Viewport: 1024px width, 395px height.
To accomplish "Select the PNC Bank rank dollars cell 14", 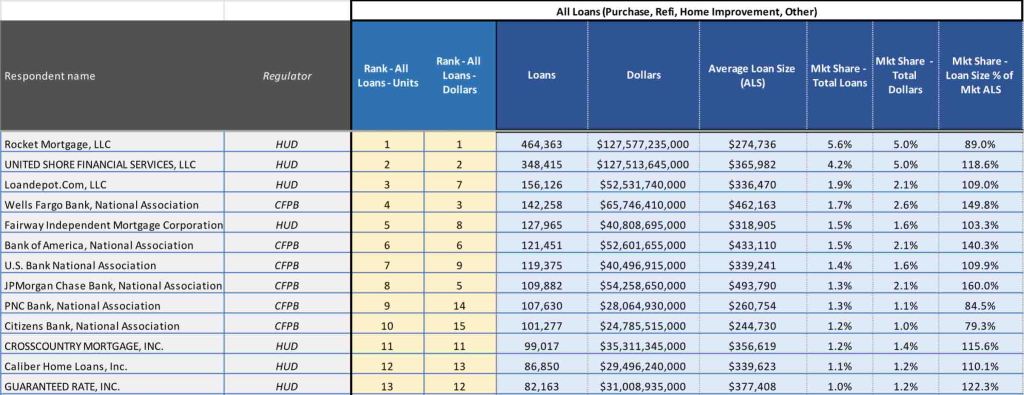I will click(460, 306).
